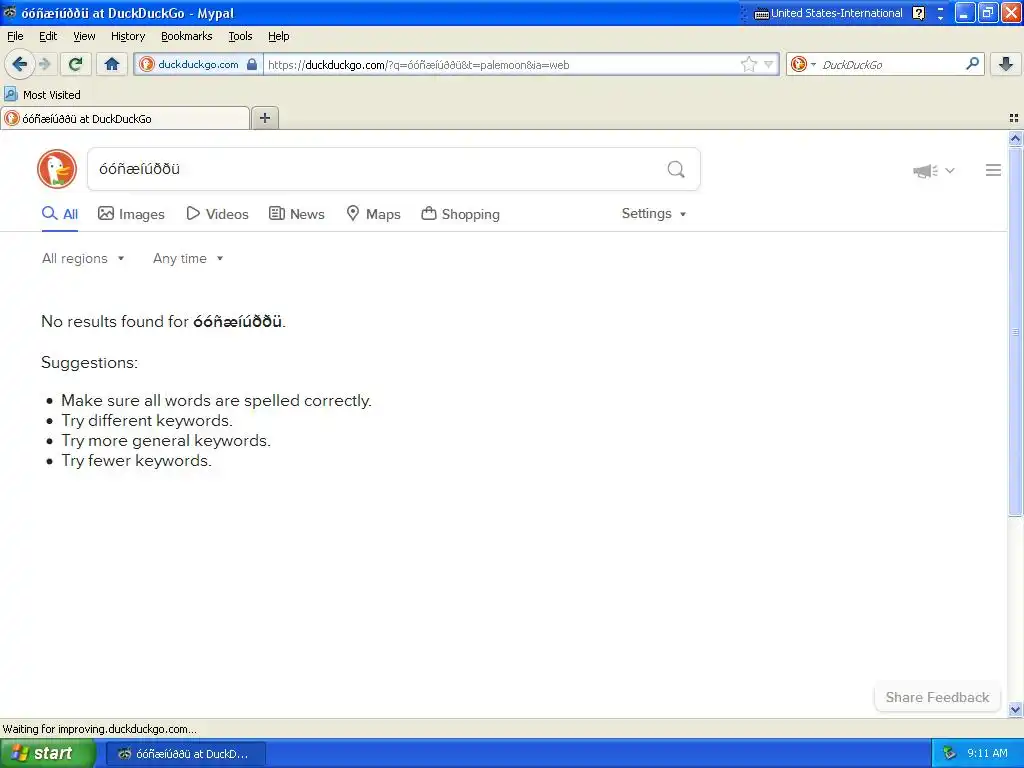This screenshot has width=1024, height=768.
Task: Bookmark this page with the star icon
Action: tap(748, 64)
